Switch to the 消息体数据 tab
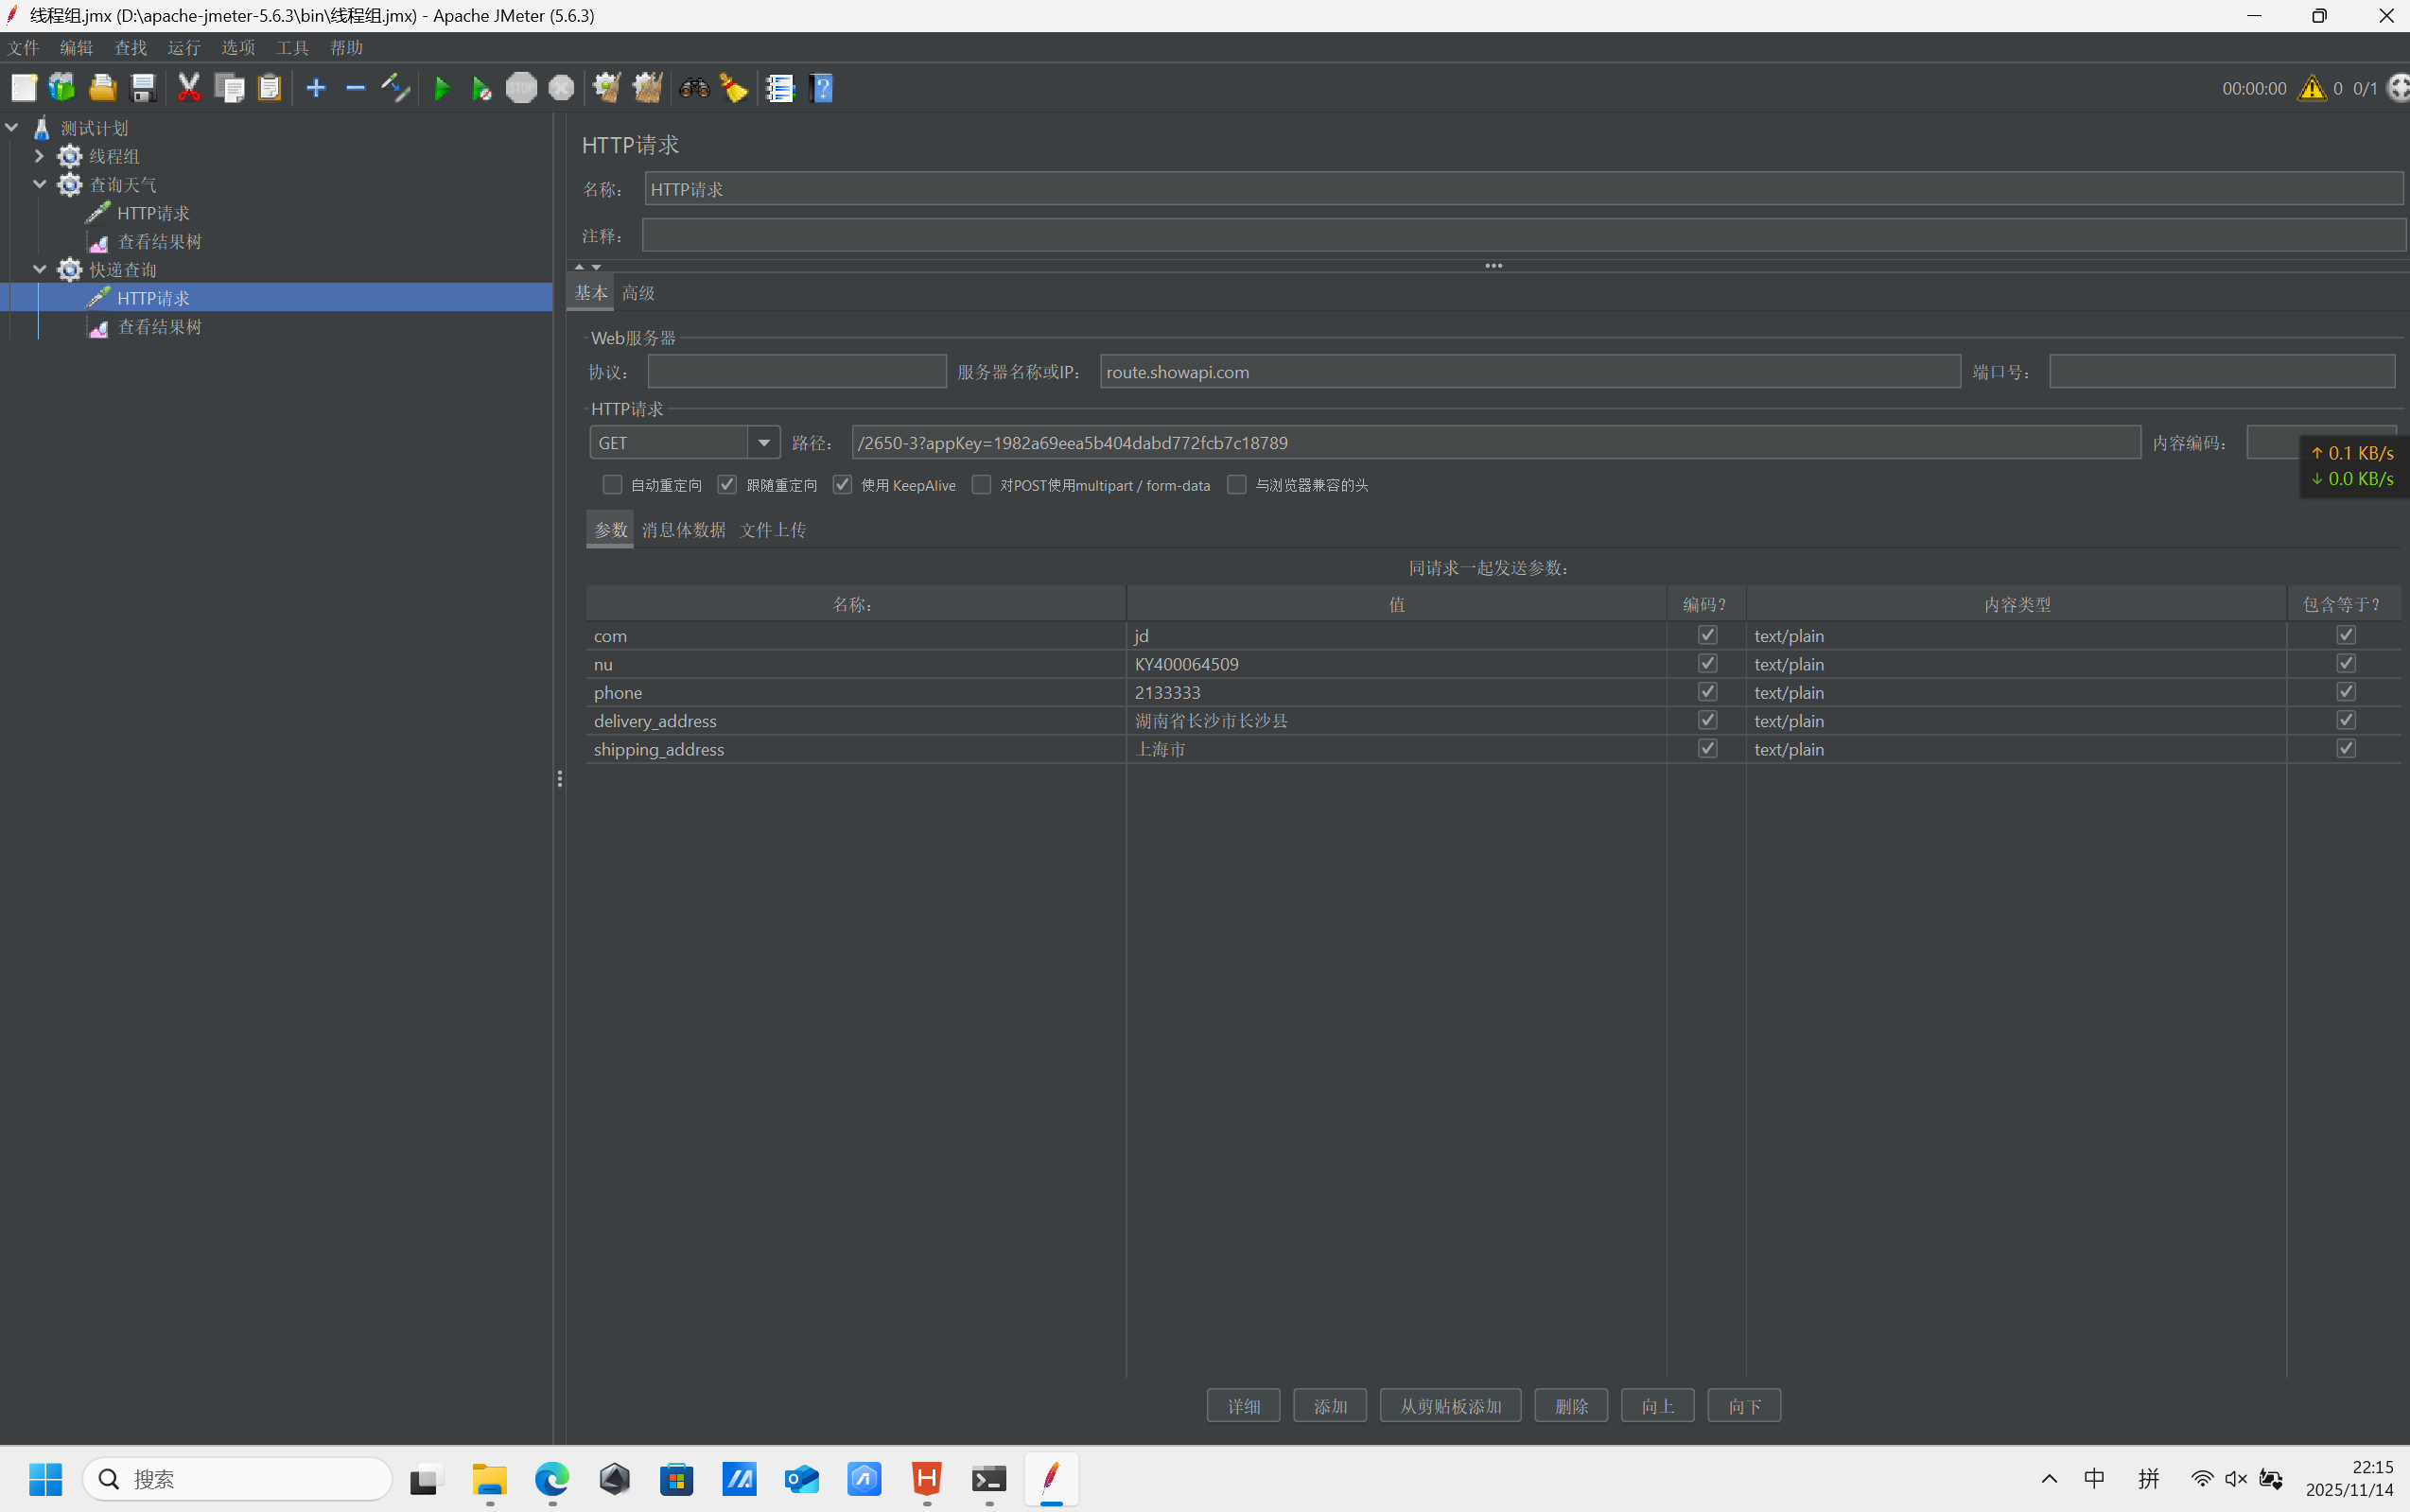The height and width of the screenshot is (1512, 2410). tap(684, 530)
